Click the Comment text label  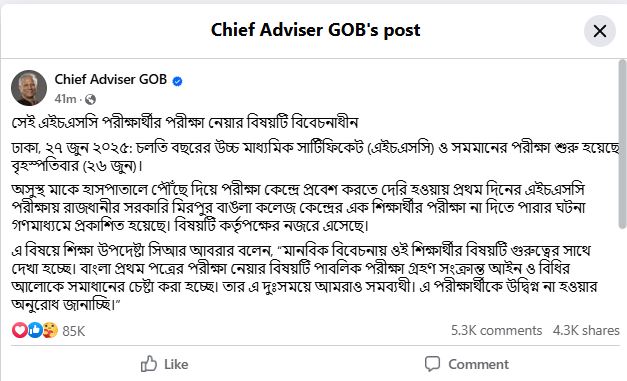tap(478, 364)
